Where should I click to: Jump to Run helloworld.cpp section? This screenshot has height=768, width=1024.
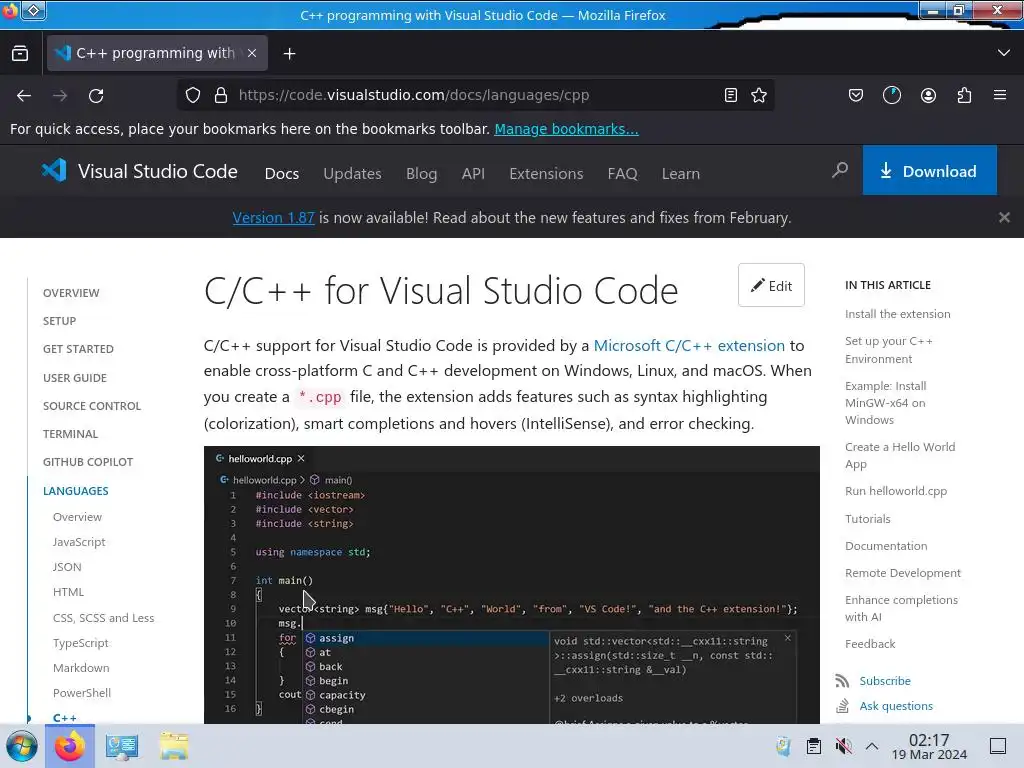[896, 491]
